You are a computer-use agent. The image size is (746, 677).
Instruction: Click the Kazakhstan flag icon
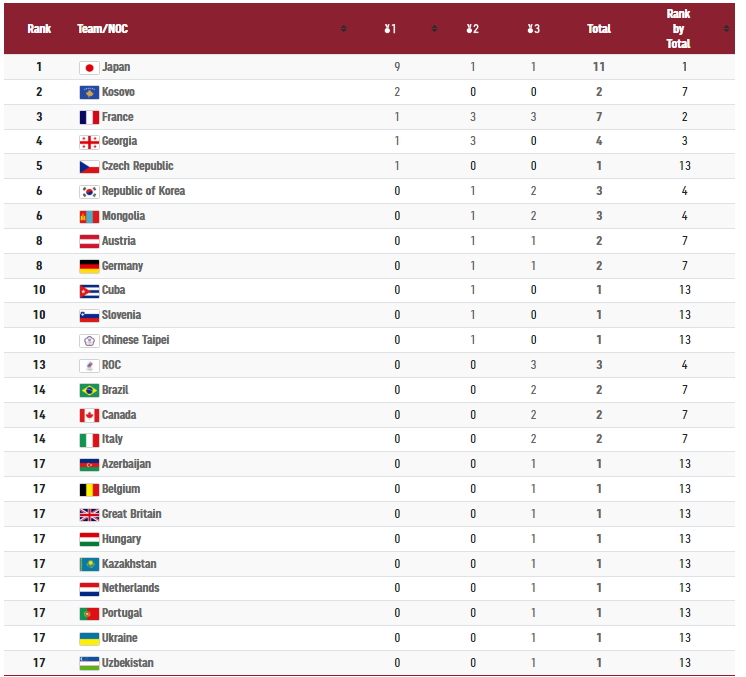click(89, 564)
